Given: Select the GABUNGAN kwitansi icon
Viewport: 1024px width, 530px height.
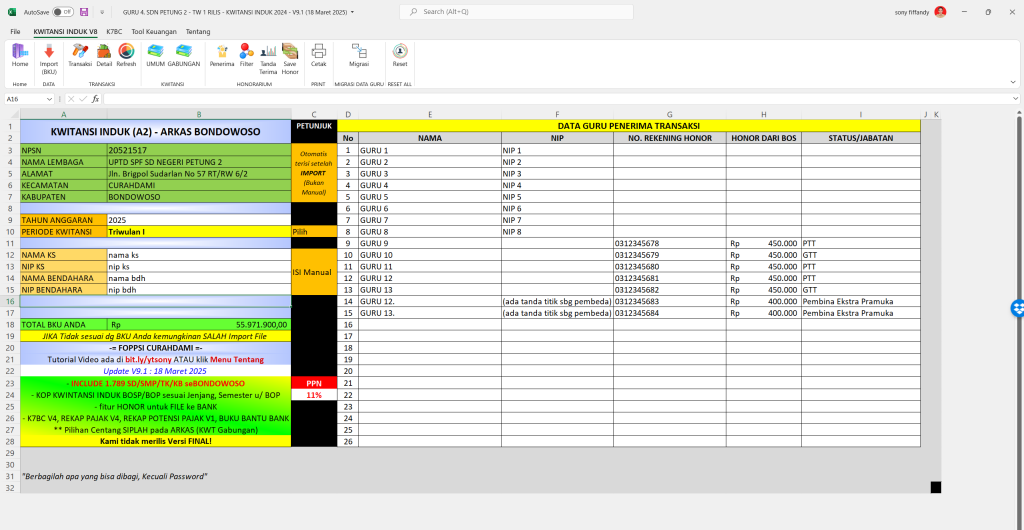Looking at the screenshot, I should coord(184,57).
